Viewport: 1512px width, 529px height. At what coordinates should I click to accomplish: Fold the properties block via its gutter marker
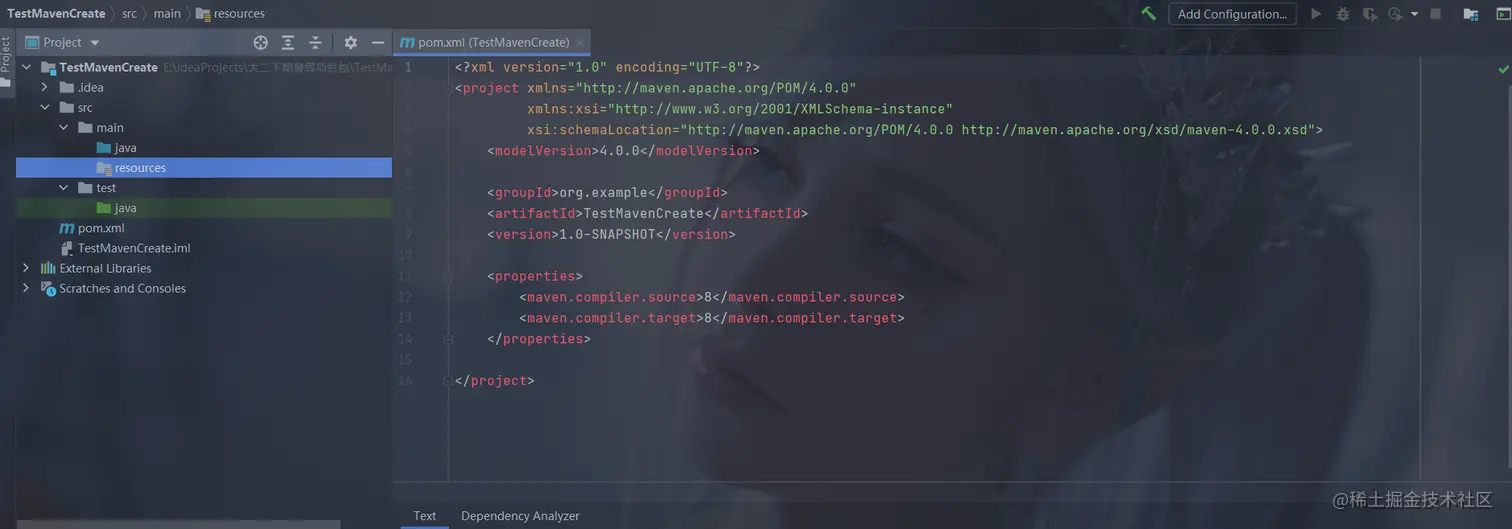(x=448, y=276)
